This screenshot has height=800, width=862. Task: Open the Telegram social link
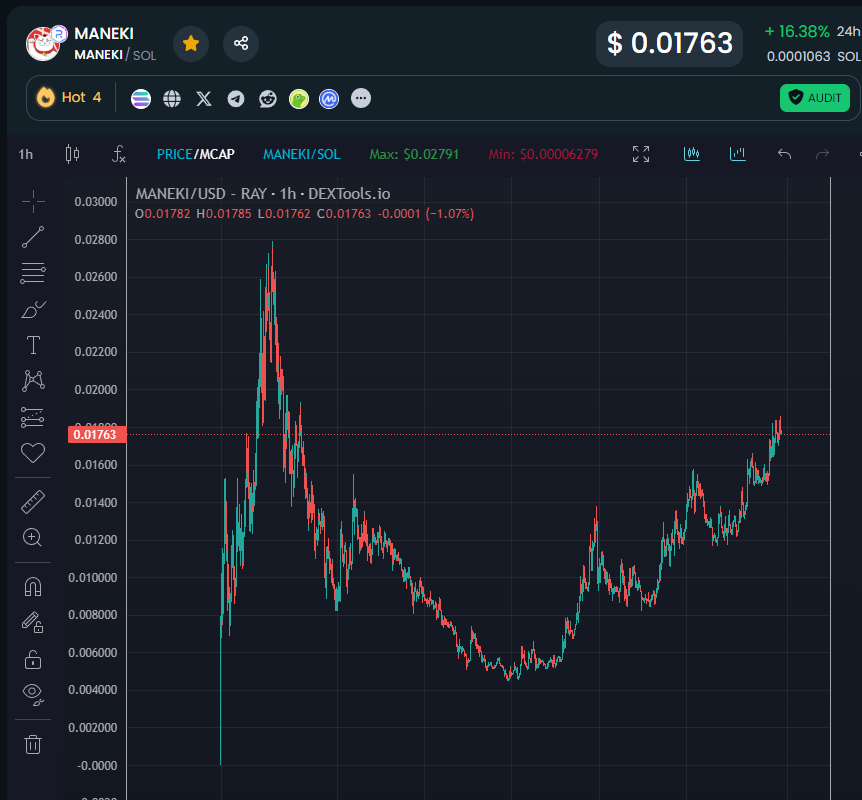click(236, 99)
